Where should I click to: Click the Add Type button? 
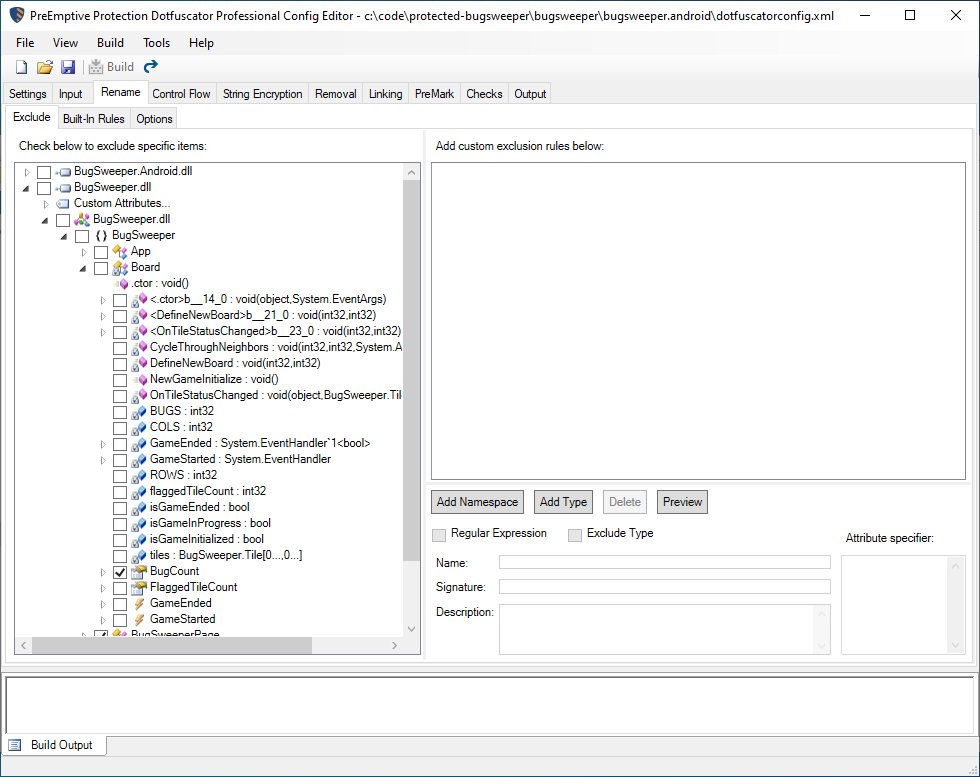[563, 502]
